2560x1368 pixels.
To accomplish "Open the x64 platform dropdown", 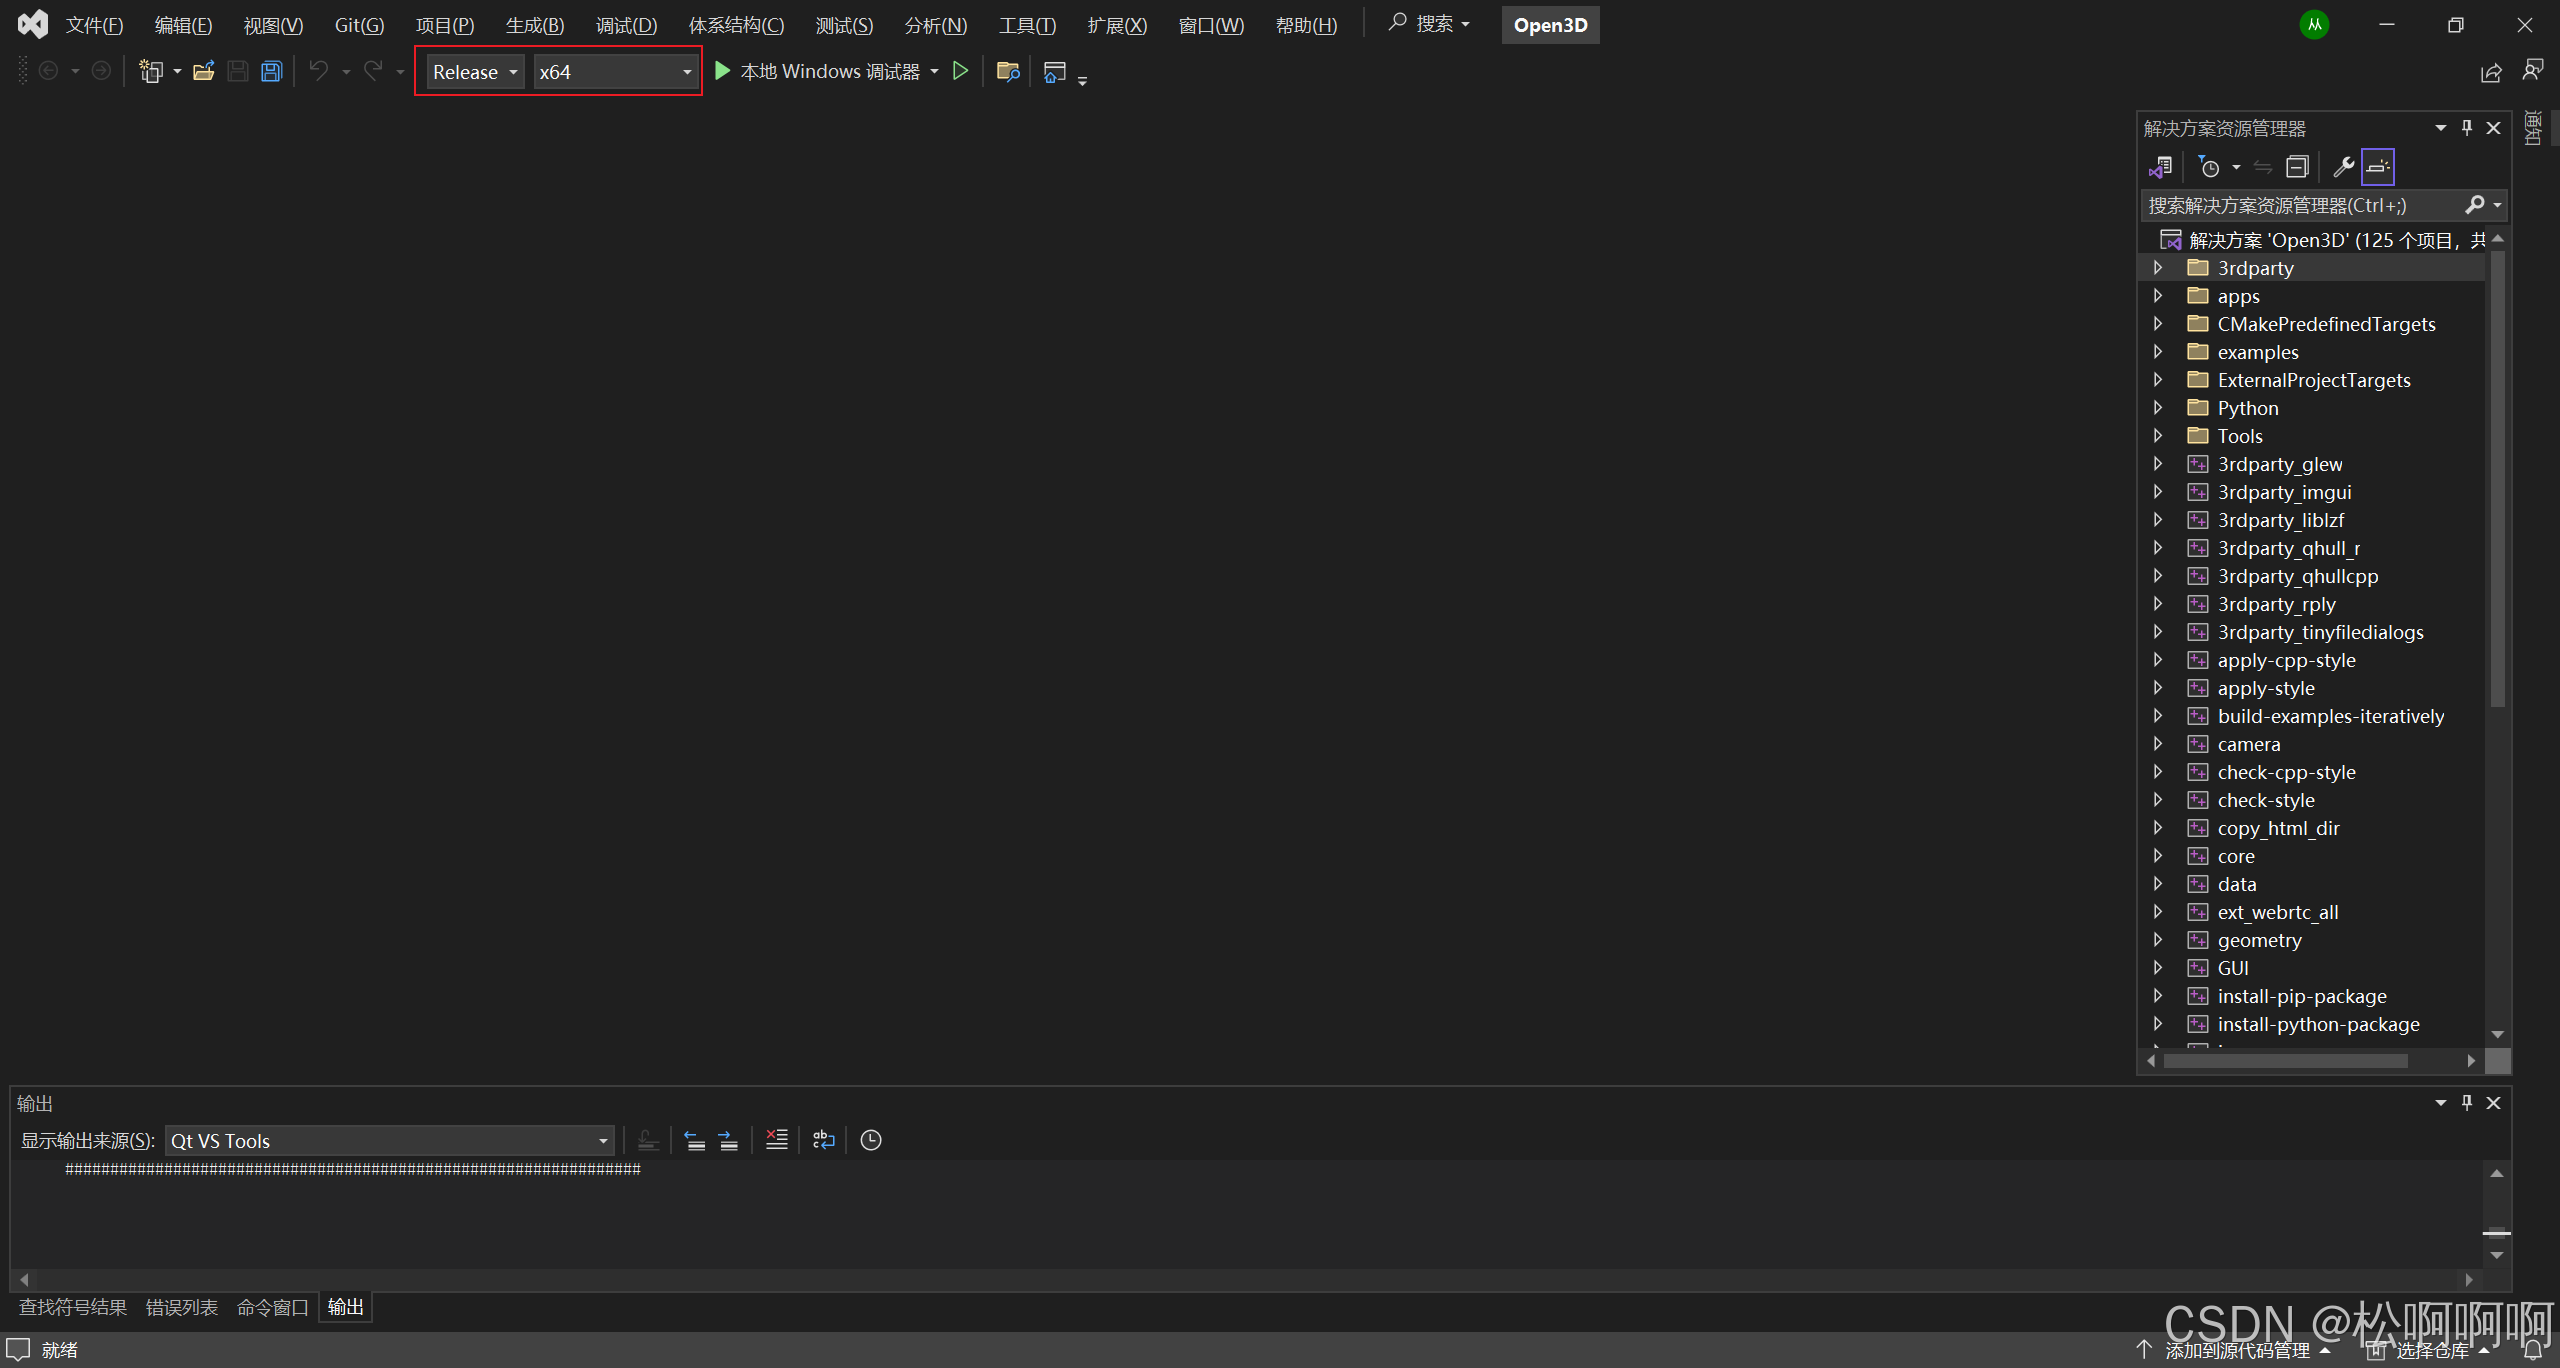I will click(685, 71).
